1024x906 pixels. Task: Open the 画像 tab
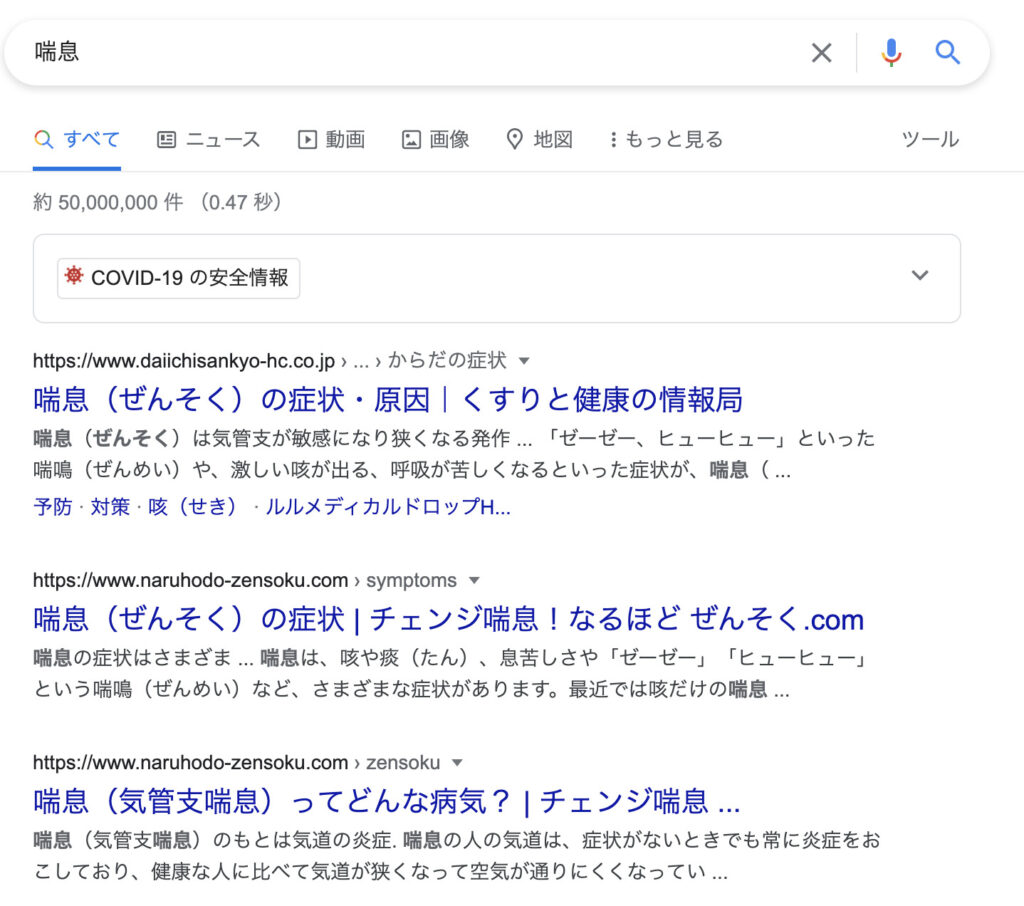(x=435, y=139)
